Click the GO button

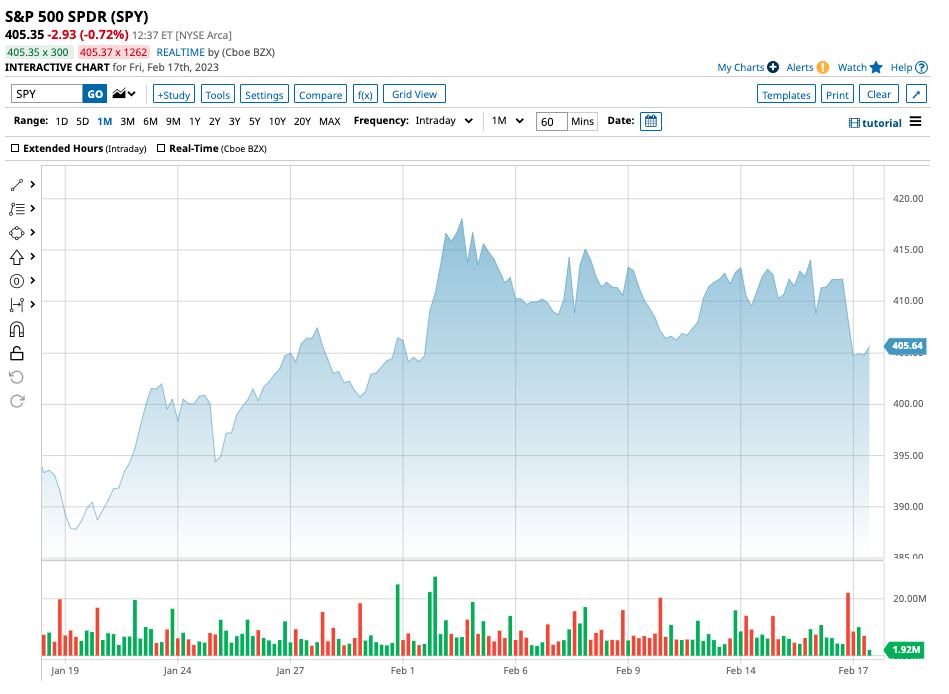point(95,94)
